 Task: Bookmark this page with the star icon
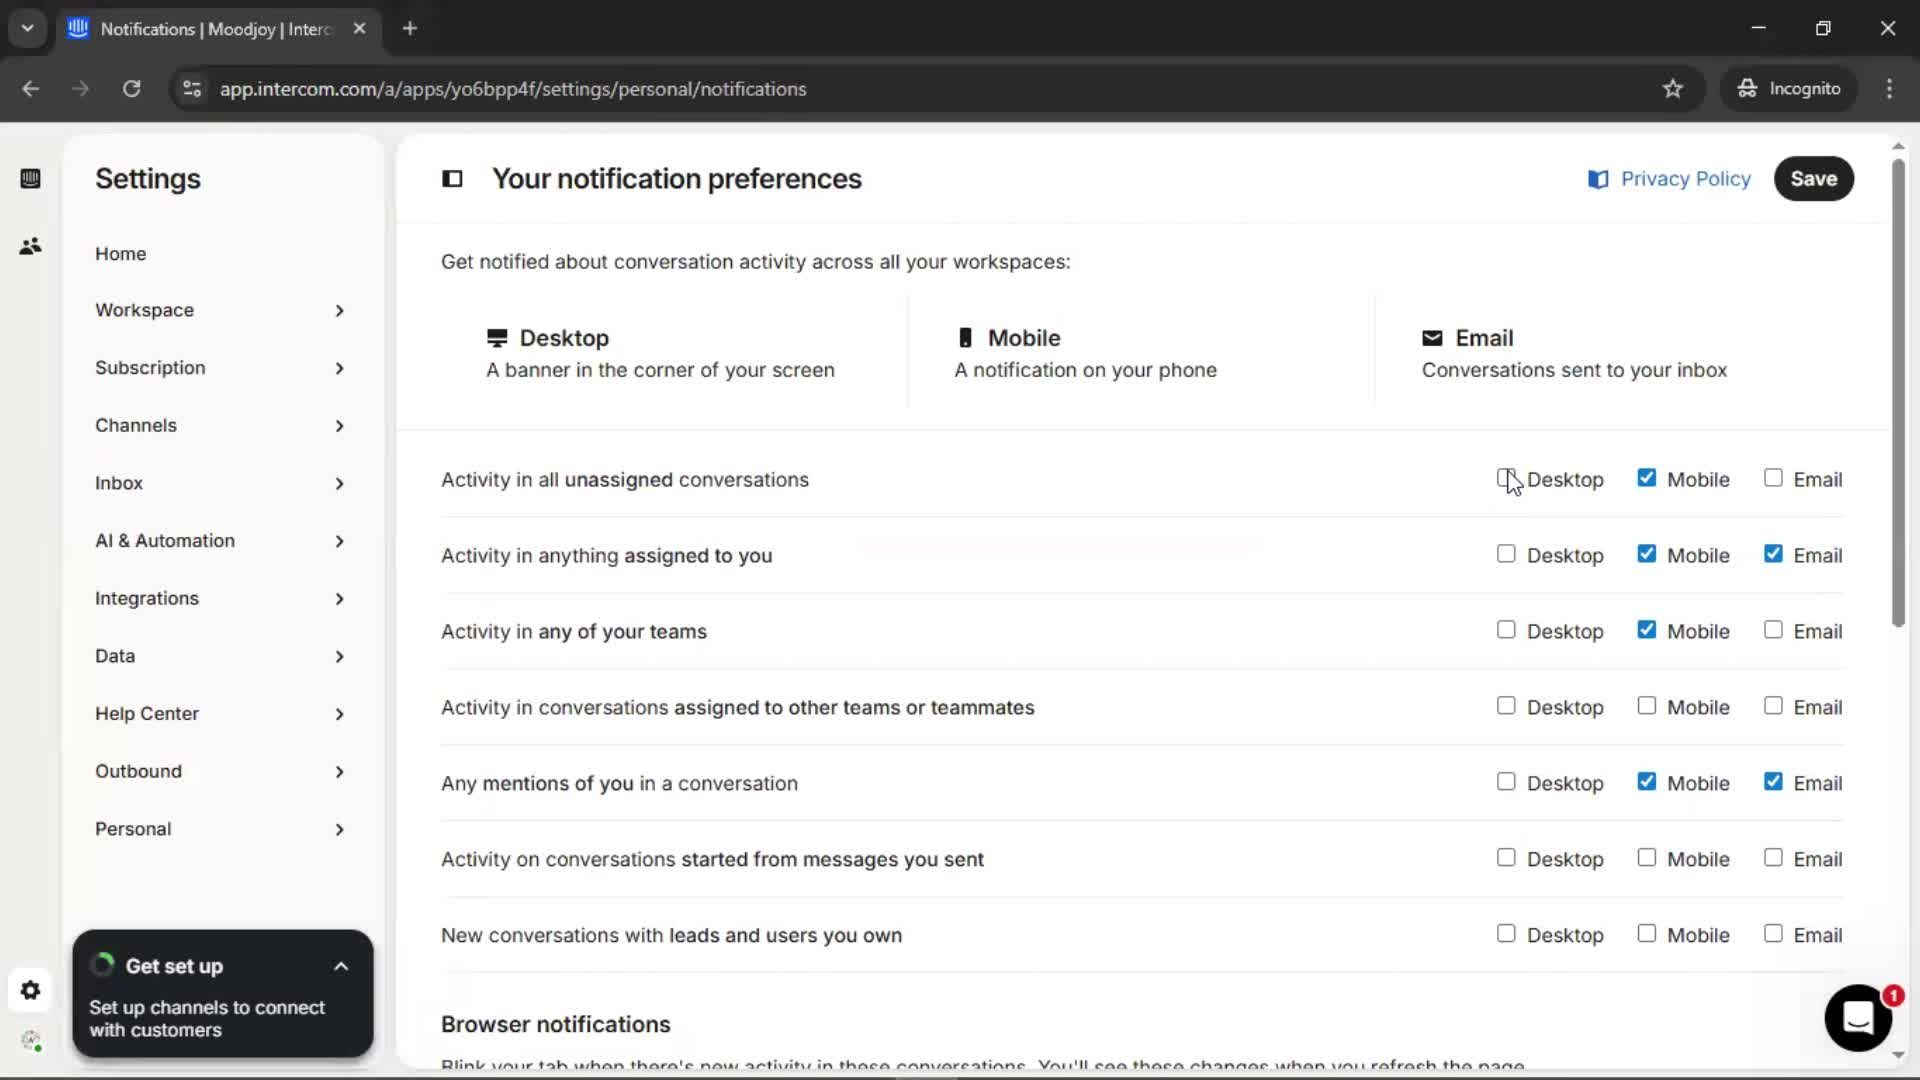[1673, 89]
